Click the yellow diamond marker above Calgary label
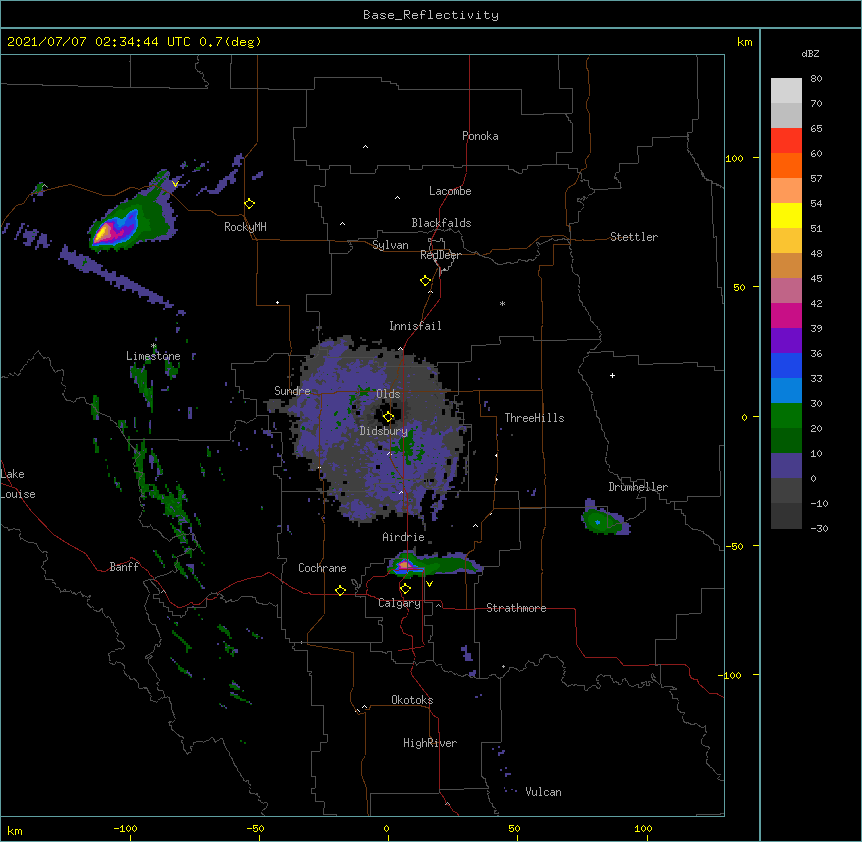862x842 pixels. (x=405, y=589)
